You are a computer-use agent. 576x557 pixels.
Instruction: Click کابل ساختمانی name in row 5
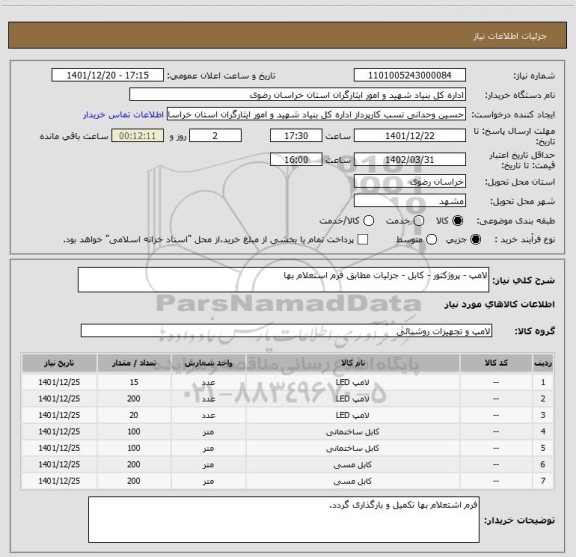click(x=352, y=448)
